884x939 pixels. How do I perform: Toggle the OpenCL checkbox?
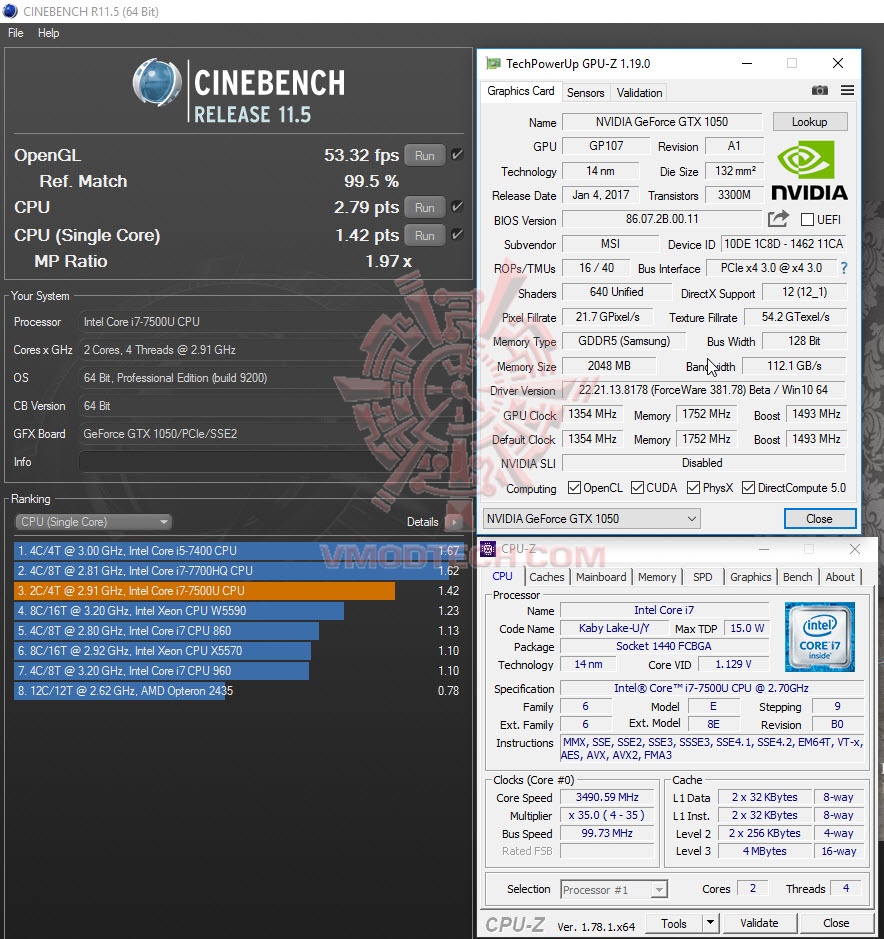(574, 488)
